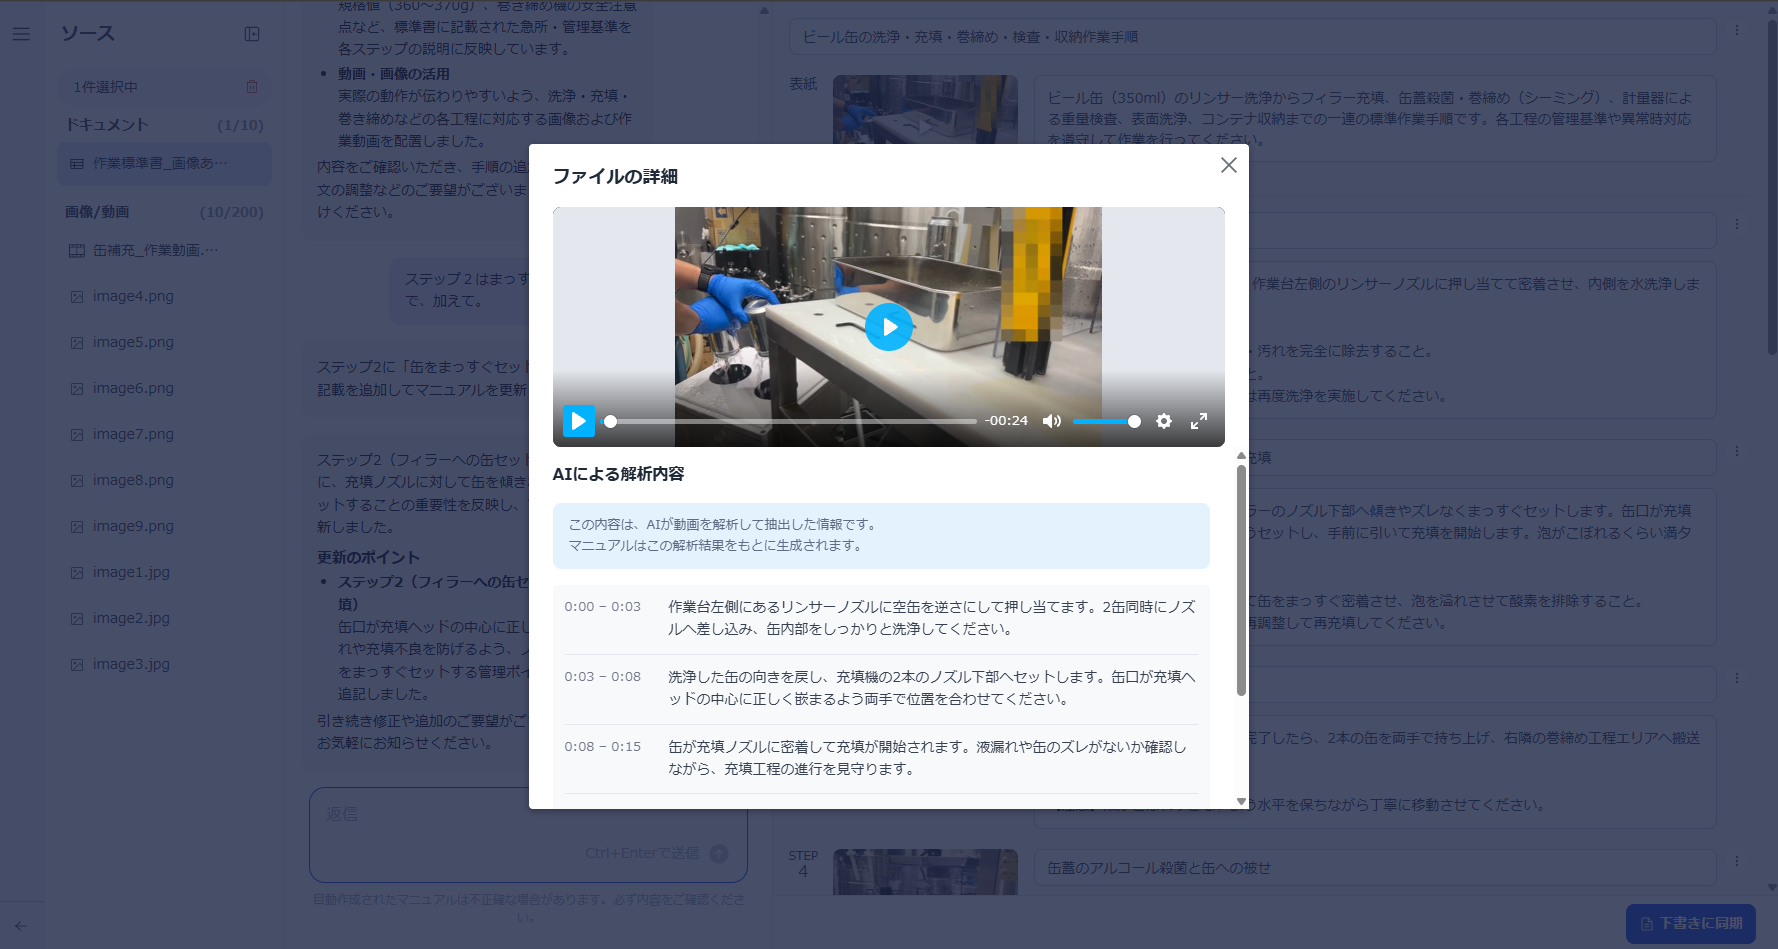The height and width of the screenshot is (949, 1778).
Task: Click the dialog's vertical scrollbar
Action: coord(1241,580)
